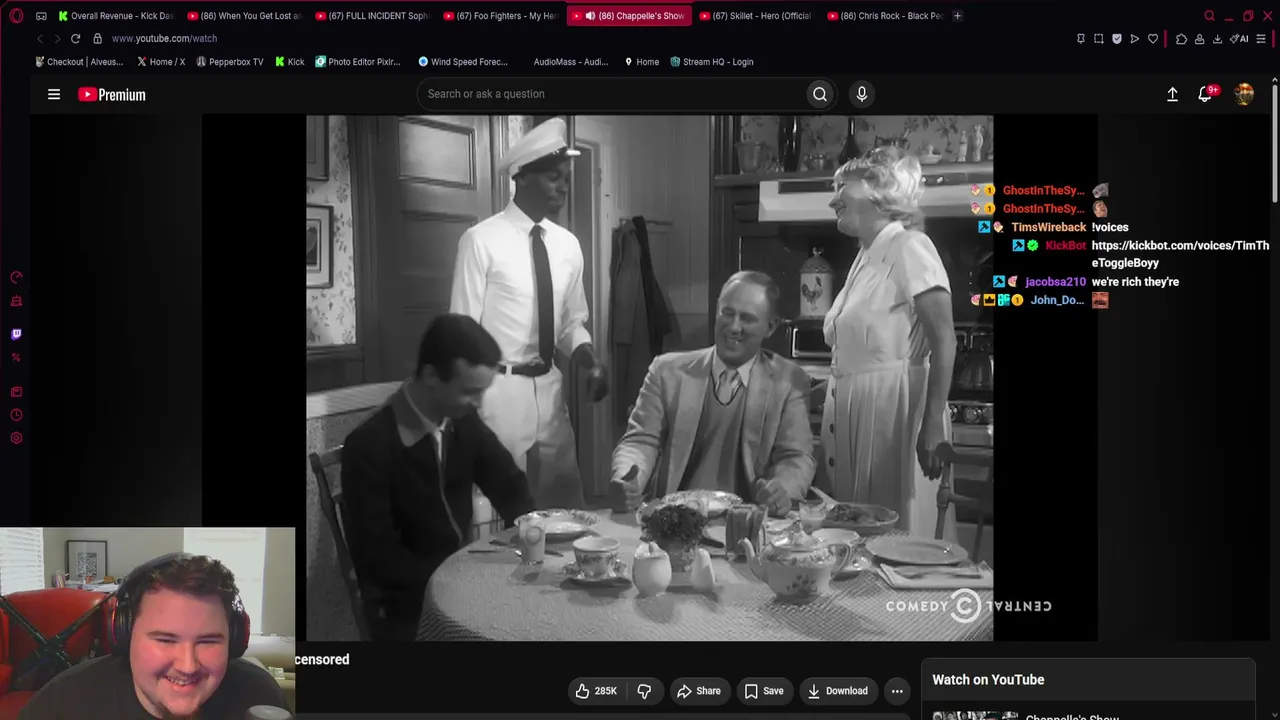Image resolution: width=1280 pixels, height=720 pixels.
Task: Open Photo Editor Pixlr bookmark
Action: click(x=358, y=62)
